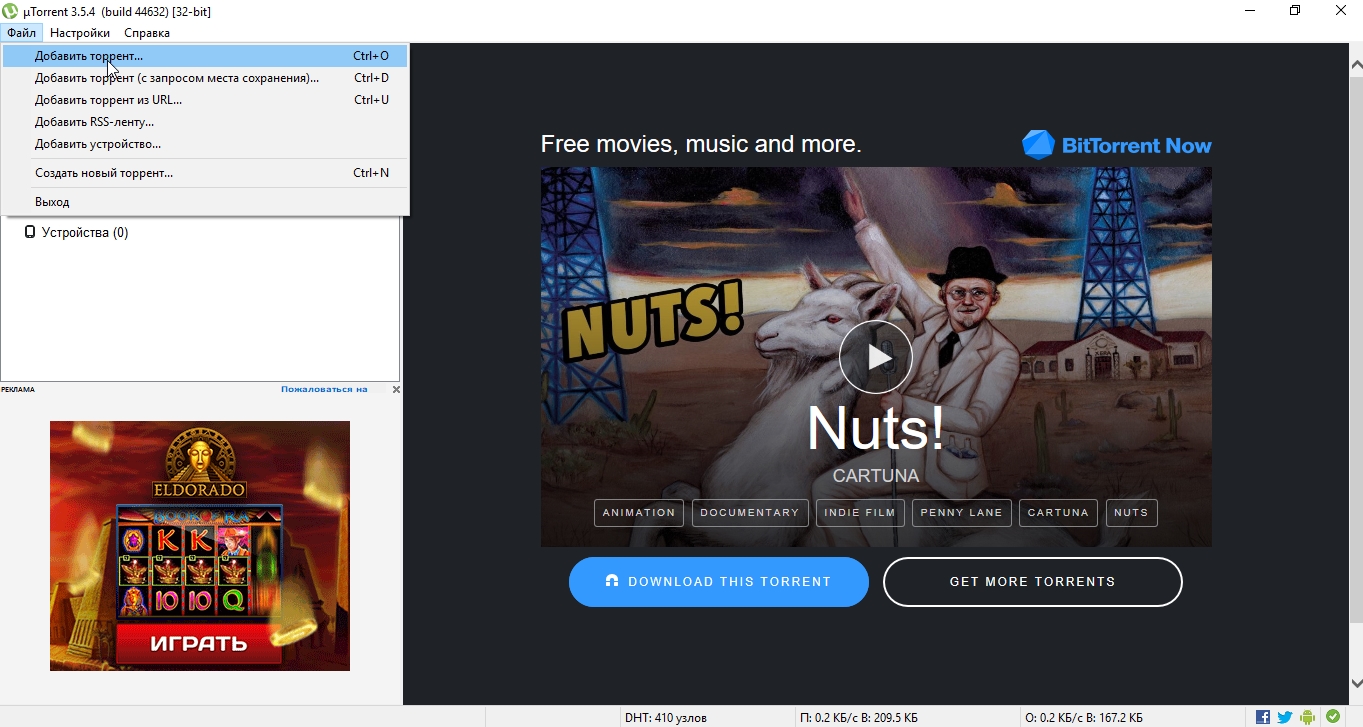Click the NUTS tag

tap(1131, 513)
